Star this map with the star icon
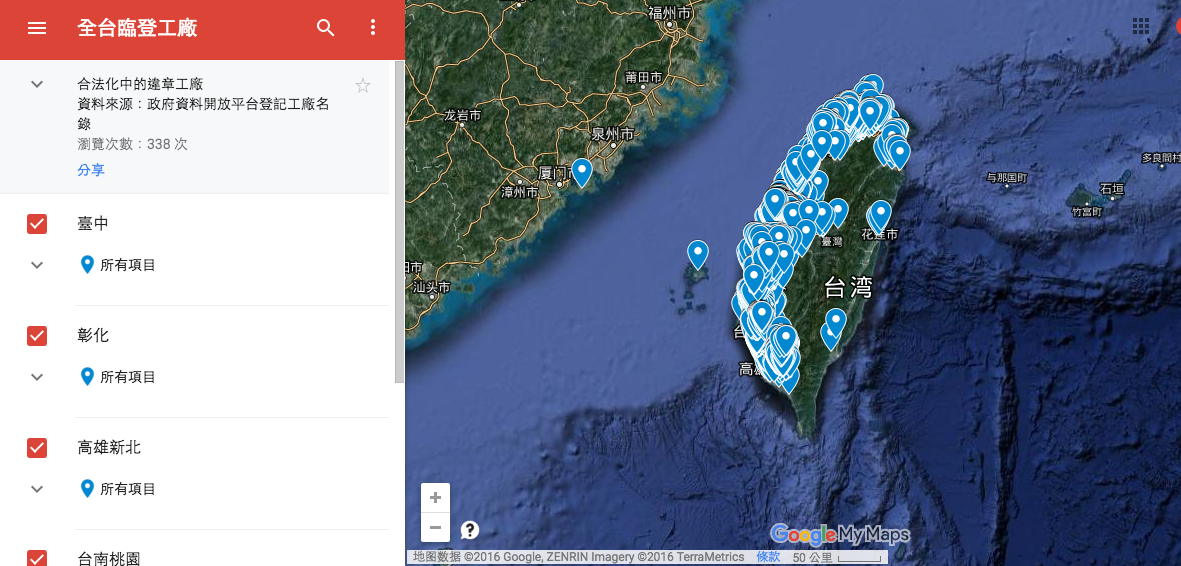1181x566 pixels. click(363, 85)
